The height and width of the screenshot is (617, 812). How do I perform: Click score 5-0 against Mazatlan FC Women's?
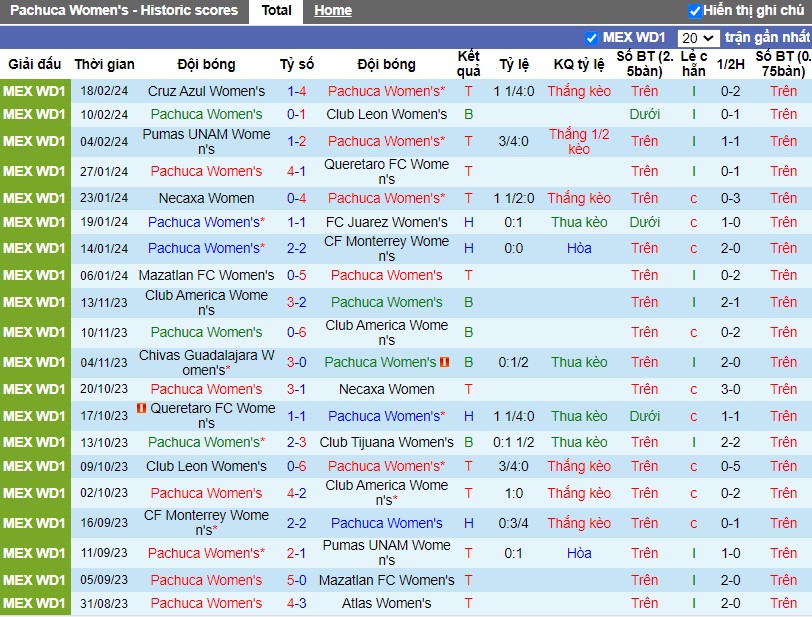(297, 580)
